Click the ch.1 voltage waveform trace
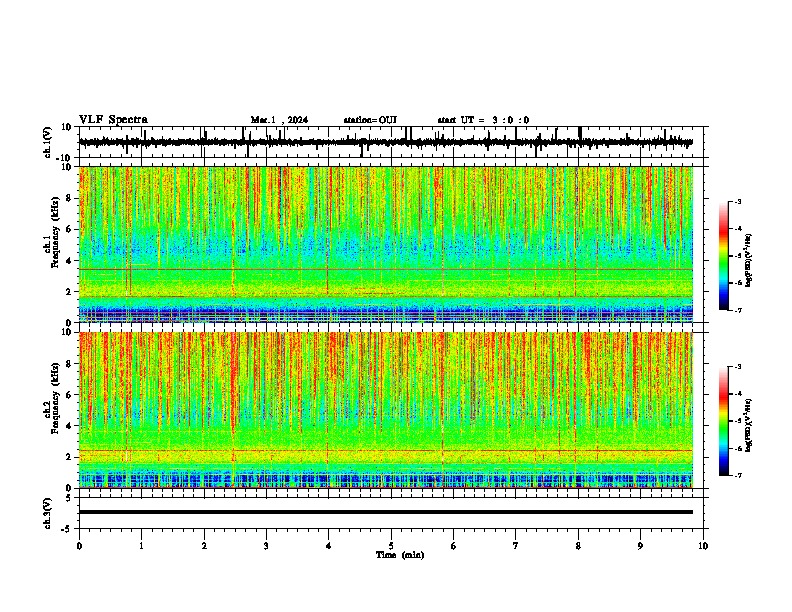 [385, 142]
